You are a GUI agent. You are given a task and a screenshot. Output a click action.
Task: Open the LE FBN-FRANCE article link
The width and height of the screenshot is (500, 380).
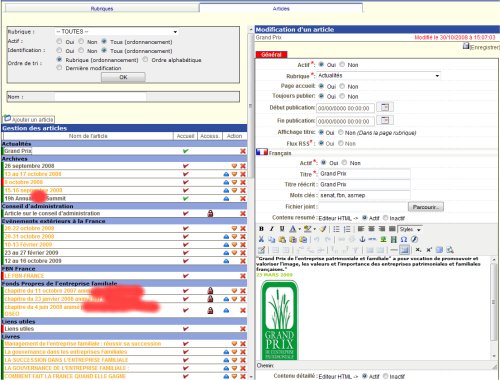[24, 276]
